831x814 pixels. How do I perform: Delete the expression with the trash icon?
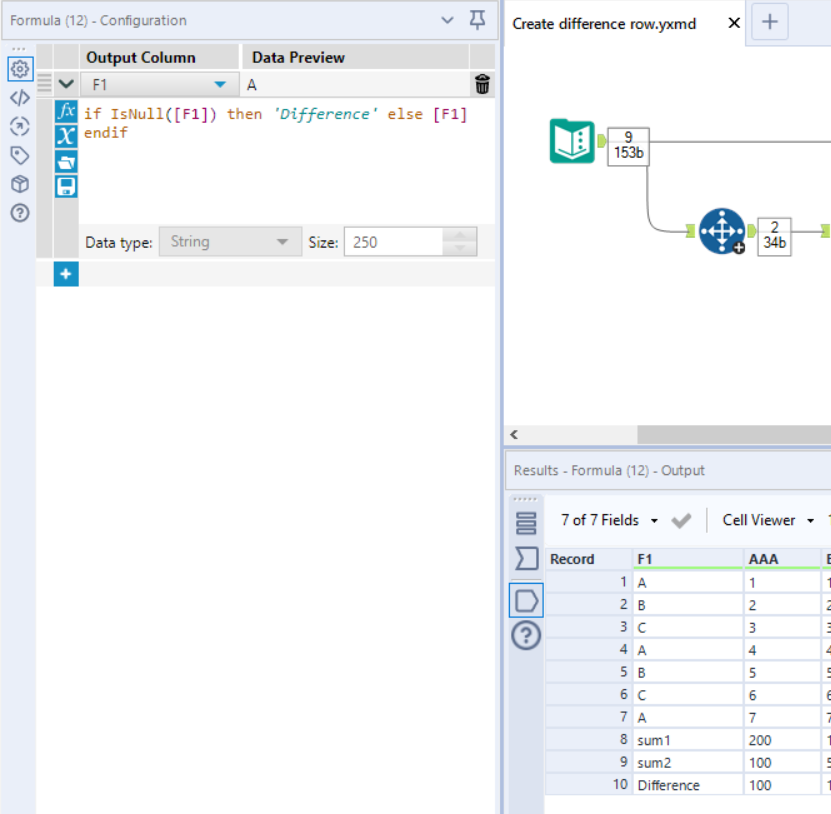(481, 85)
